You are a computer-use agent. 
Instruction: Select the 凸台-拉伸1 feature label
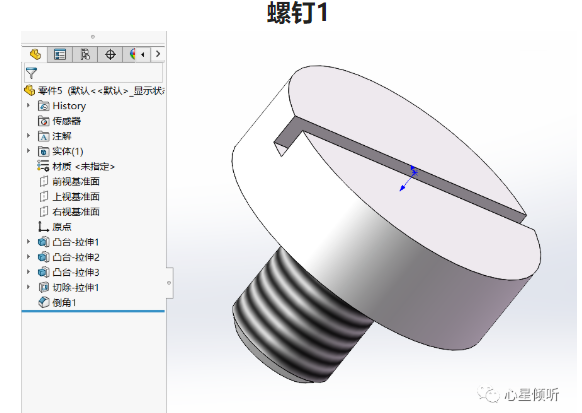[x=76, y=242]
